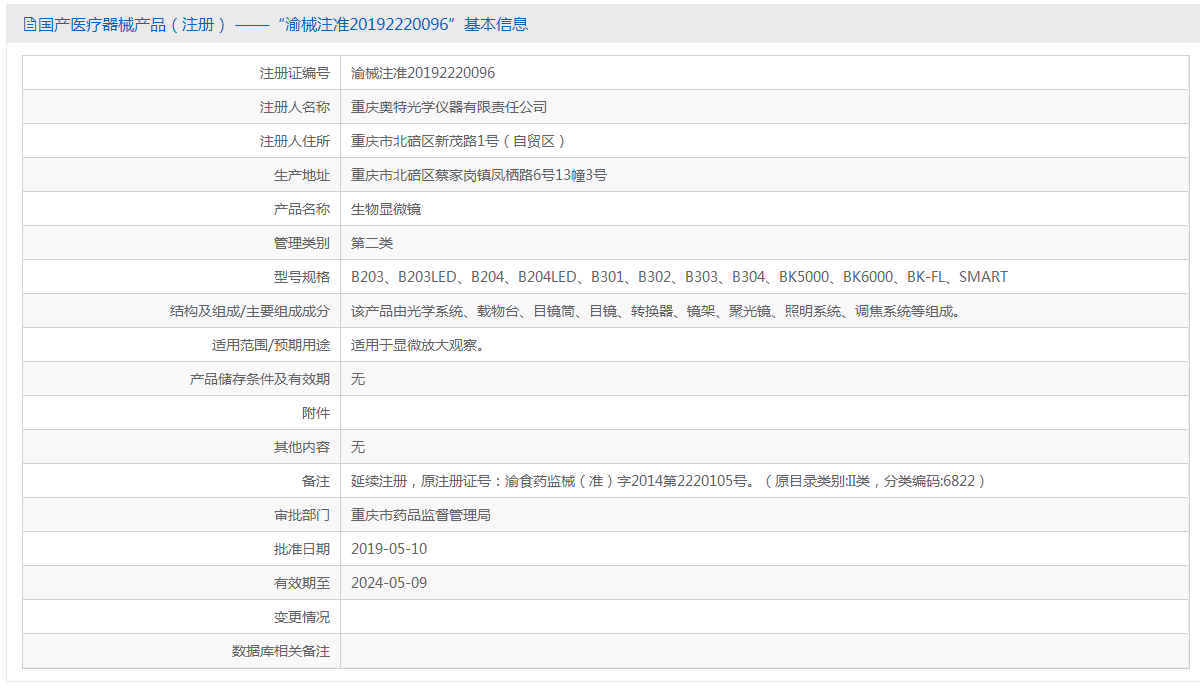Click the structure and composition description text
This screenshot has width=1200, height=691.
pyautogui.click(x=656, y=311)
